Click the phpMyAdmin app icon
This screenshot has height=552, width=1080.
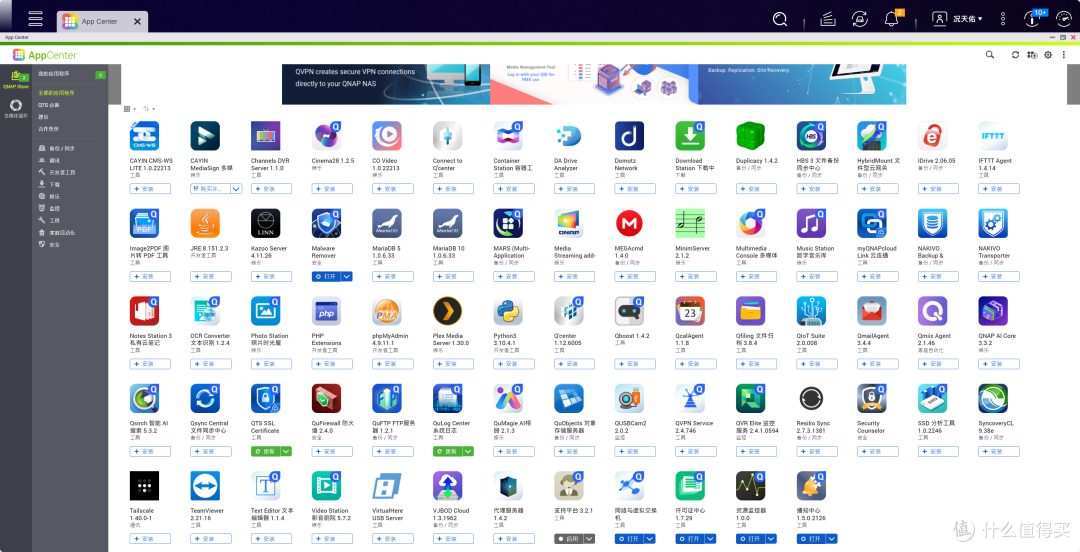tap(387, 311)
